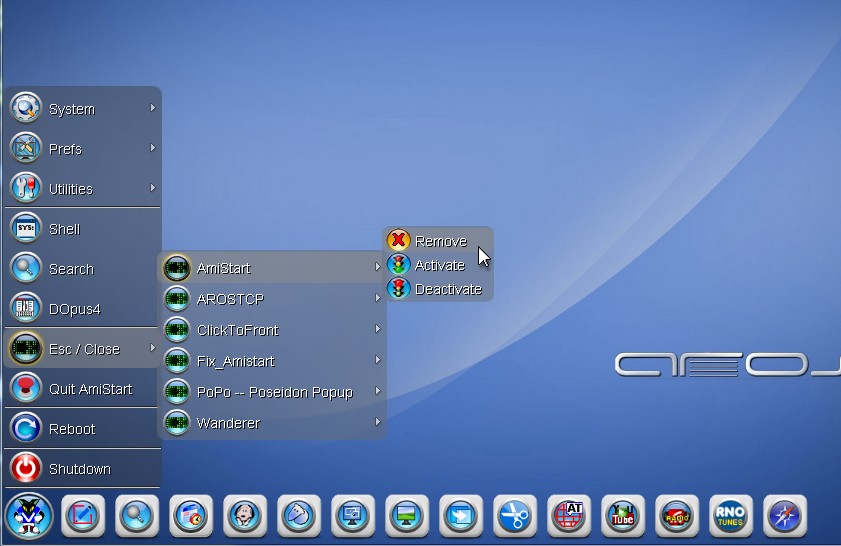This screenshot has height=546, width=841.
Task: Choose Remove from the AmiStart submenu
Action: [x=438, y=241]
